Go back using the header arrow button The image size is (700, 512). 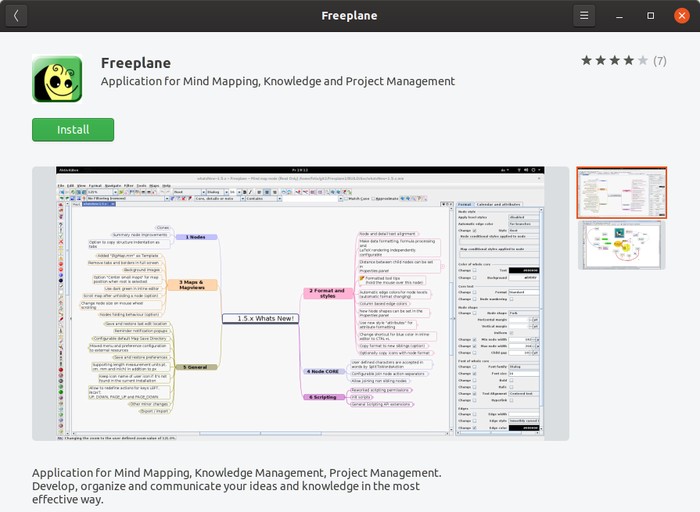pyautogui.click(x=17, y=16)
